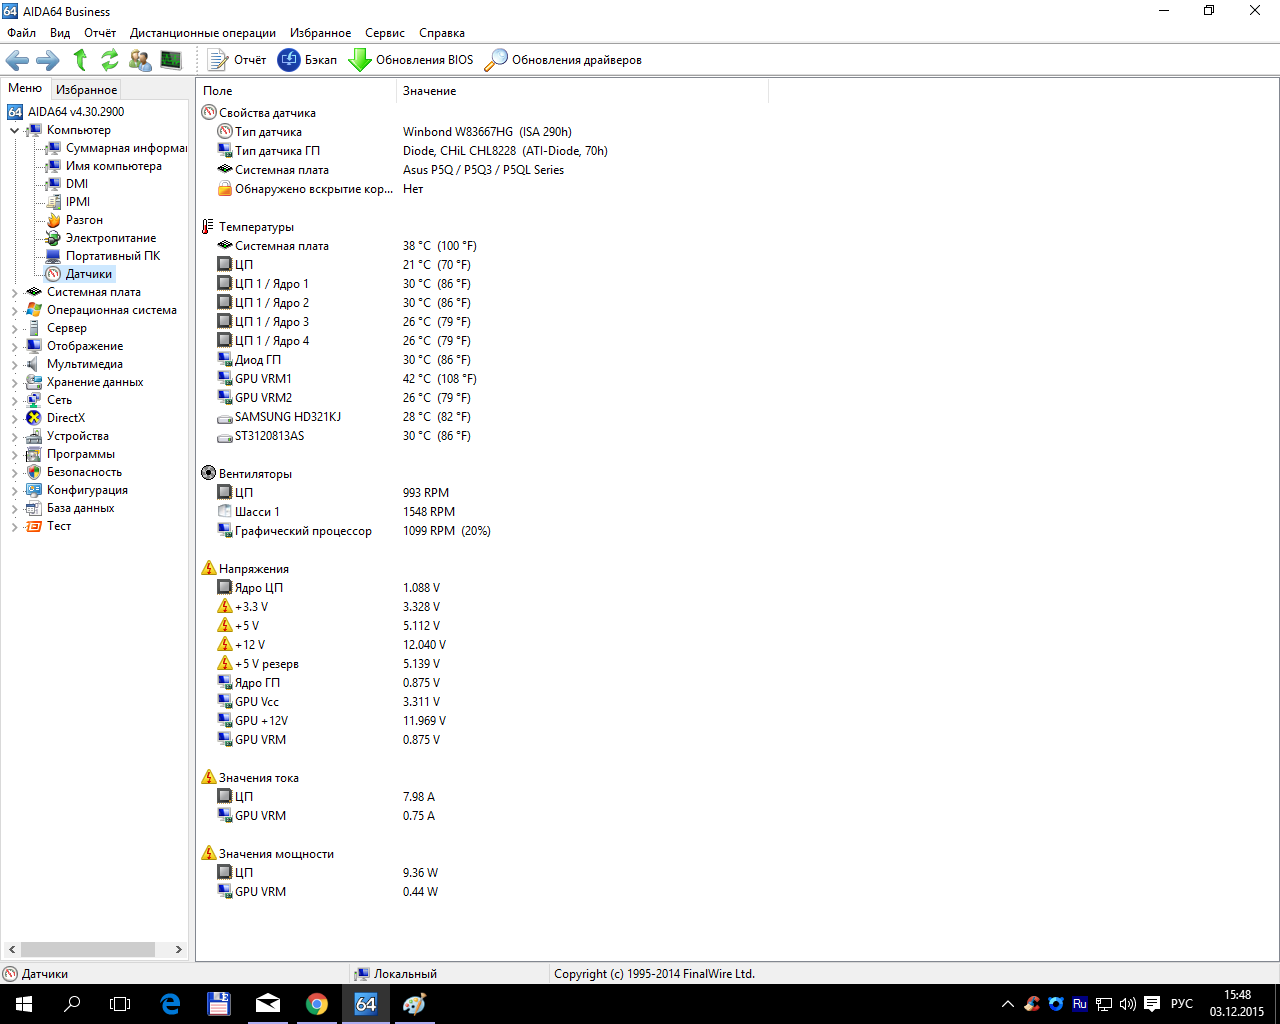This screenshot has height=1024, width=1280.
Task: Open the remote users manager icon
Action: point(140,60)
